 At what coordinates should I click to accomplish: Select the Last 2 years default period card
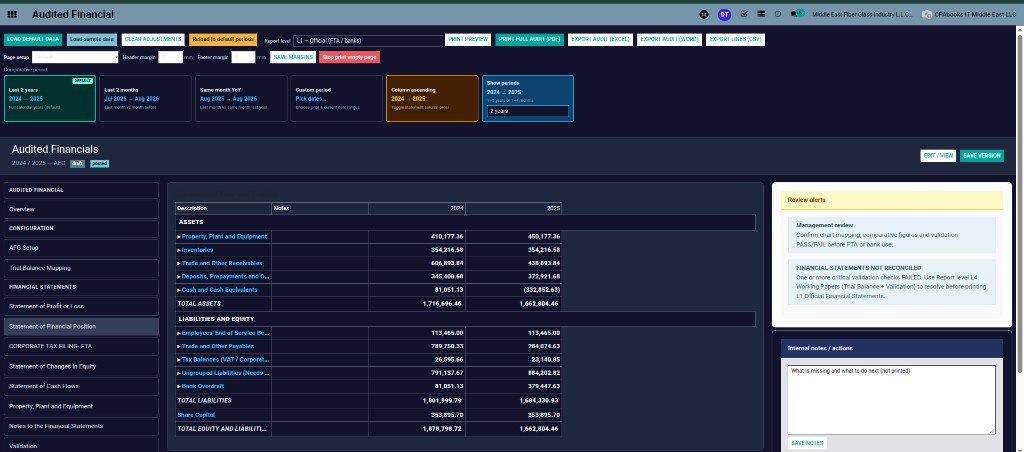tap(50, 98)
